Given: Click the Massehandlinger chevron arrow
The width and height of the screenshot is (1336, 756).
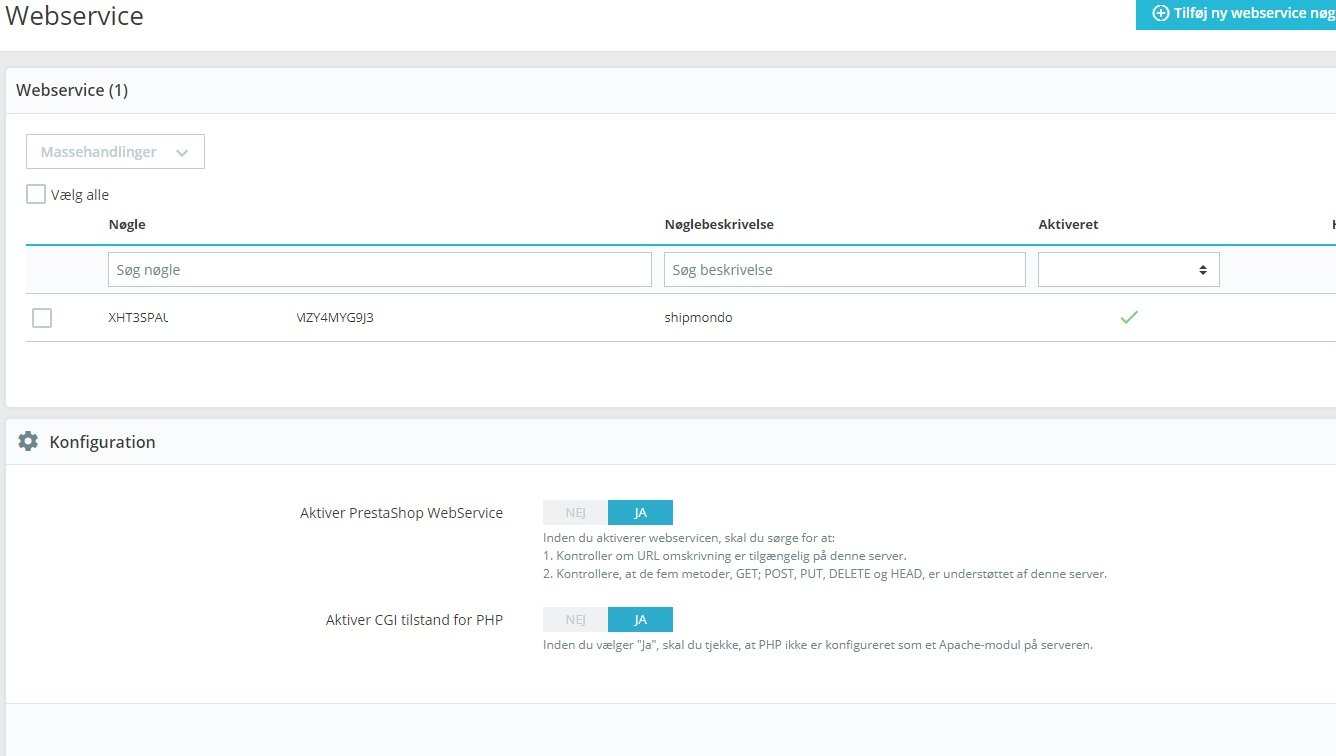Looking at the screenshot, I should click(182, 153).
